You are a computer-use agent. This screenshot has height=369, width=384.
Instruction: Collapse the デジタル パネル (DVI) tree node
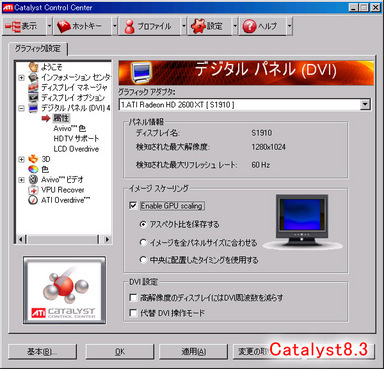(21, 108)
